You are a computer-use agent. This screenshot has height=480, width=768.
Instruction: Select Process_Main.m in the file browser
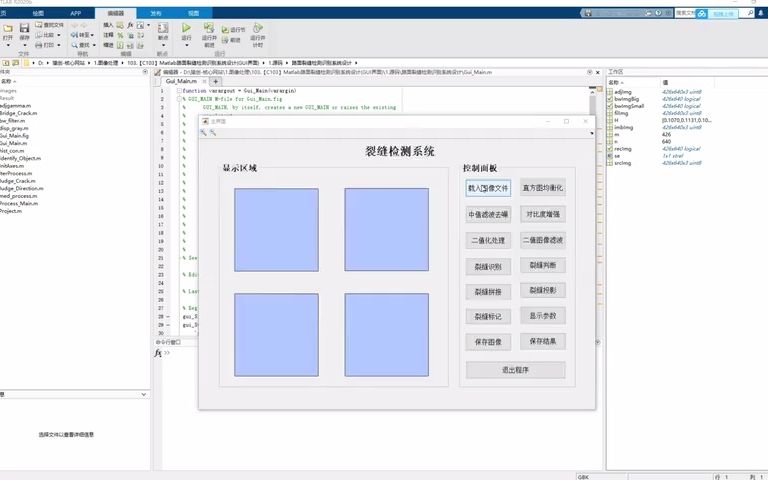point(19,203)
